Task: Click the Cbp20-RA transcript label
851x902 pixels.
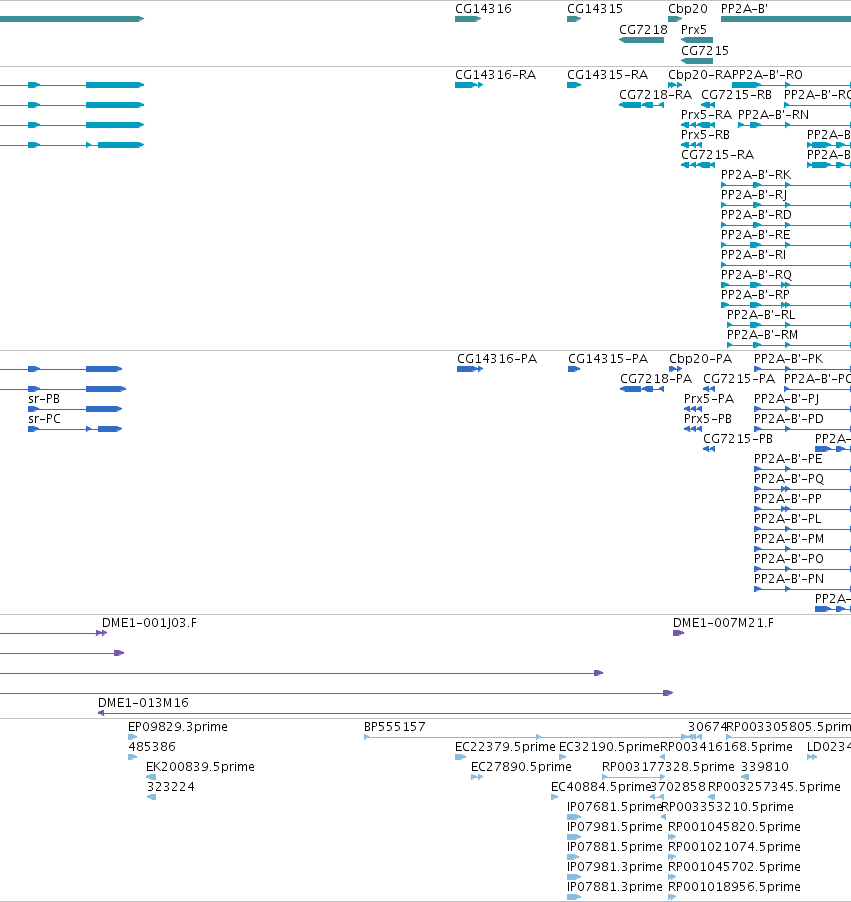Action: (700, 75)
